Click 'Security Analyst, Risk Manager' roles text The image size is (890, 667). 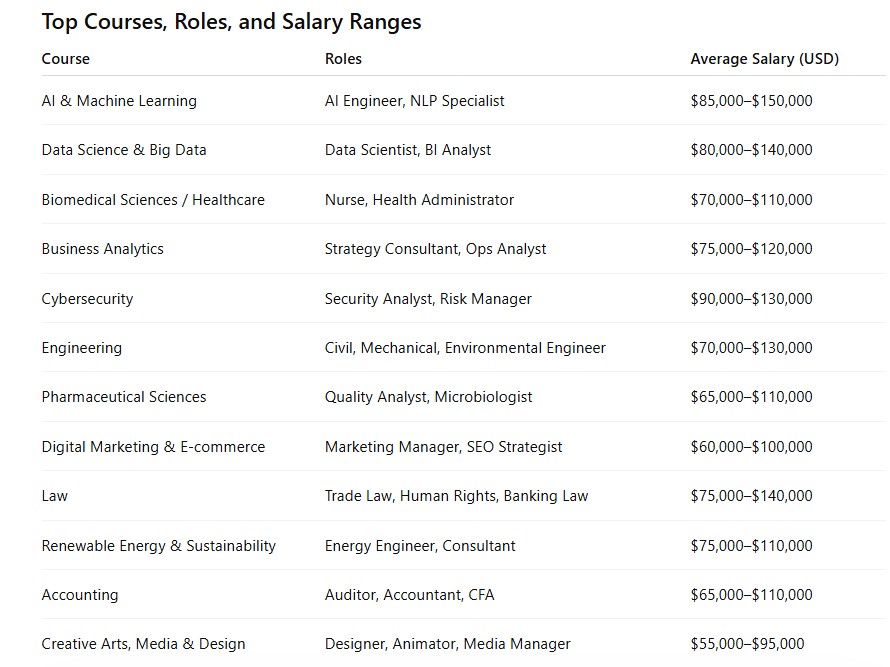coord(428,299)
